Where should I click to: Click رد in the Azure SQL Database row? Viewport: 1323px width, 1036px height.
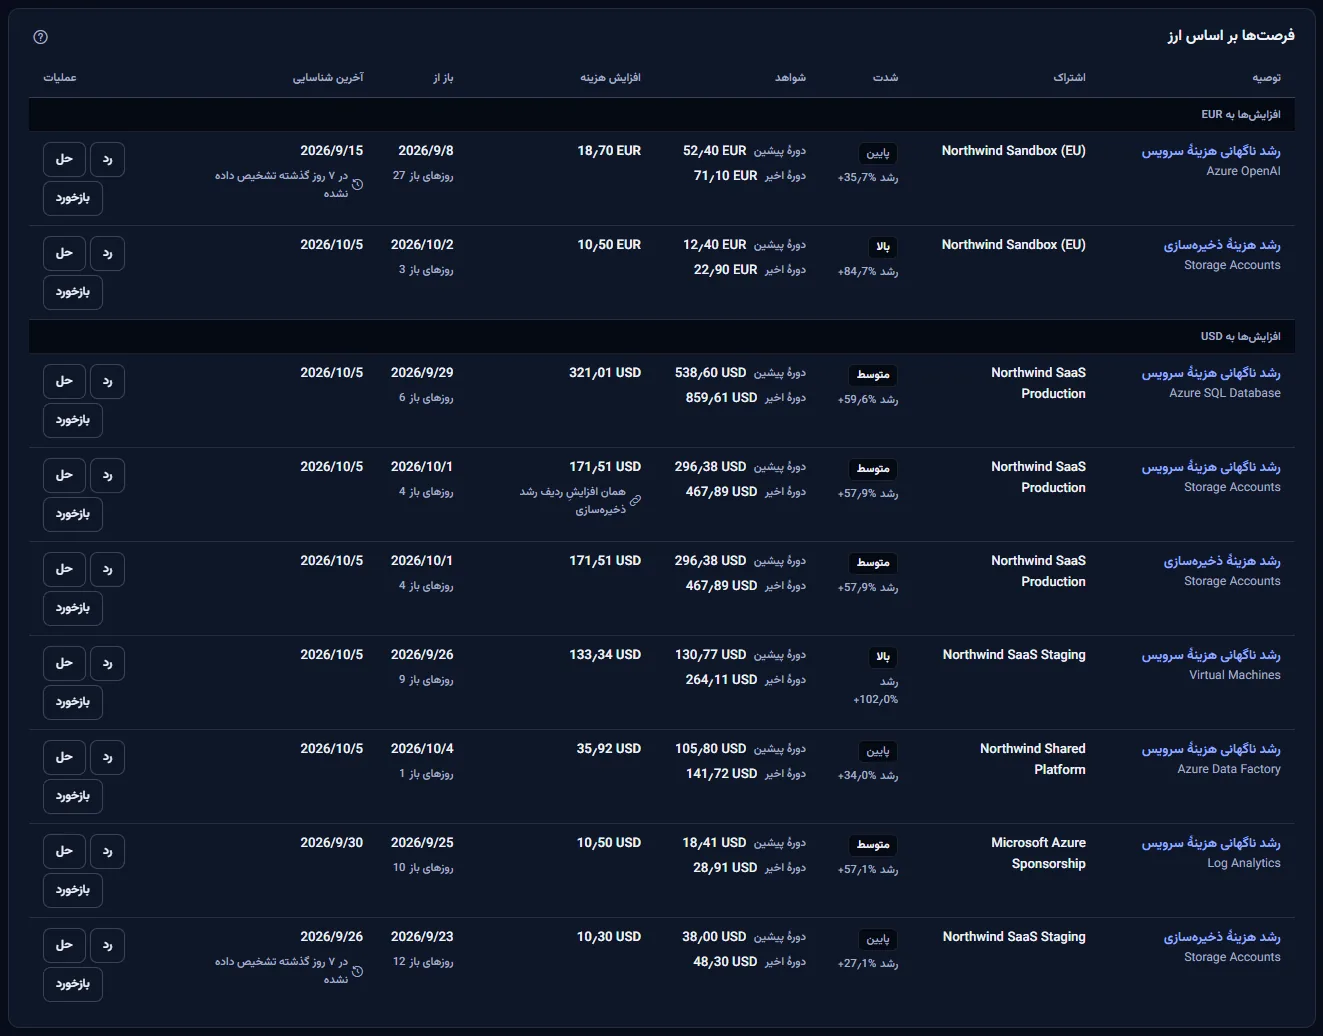click(108, 381)
